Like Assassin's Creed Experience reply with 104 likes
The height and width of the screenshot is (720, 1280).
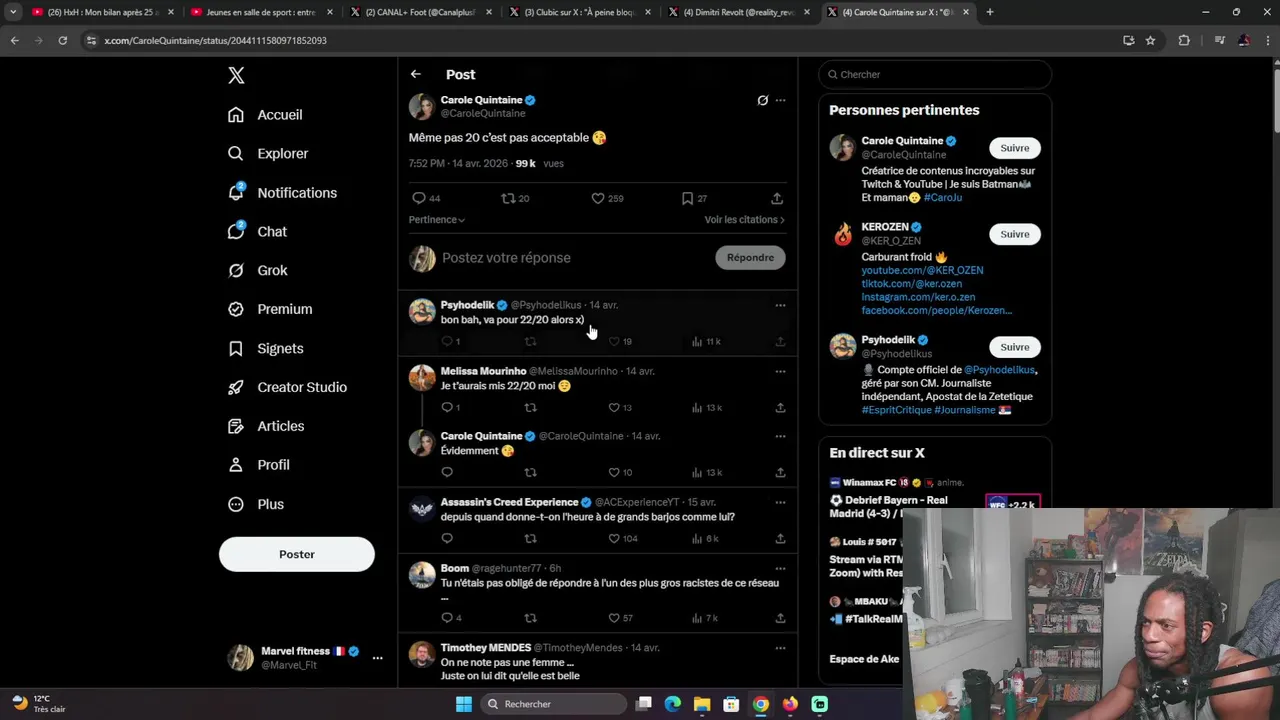pos(614,538)
